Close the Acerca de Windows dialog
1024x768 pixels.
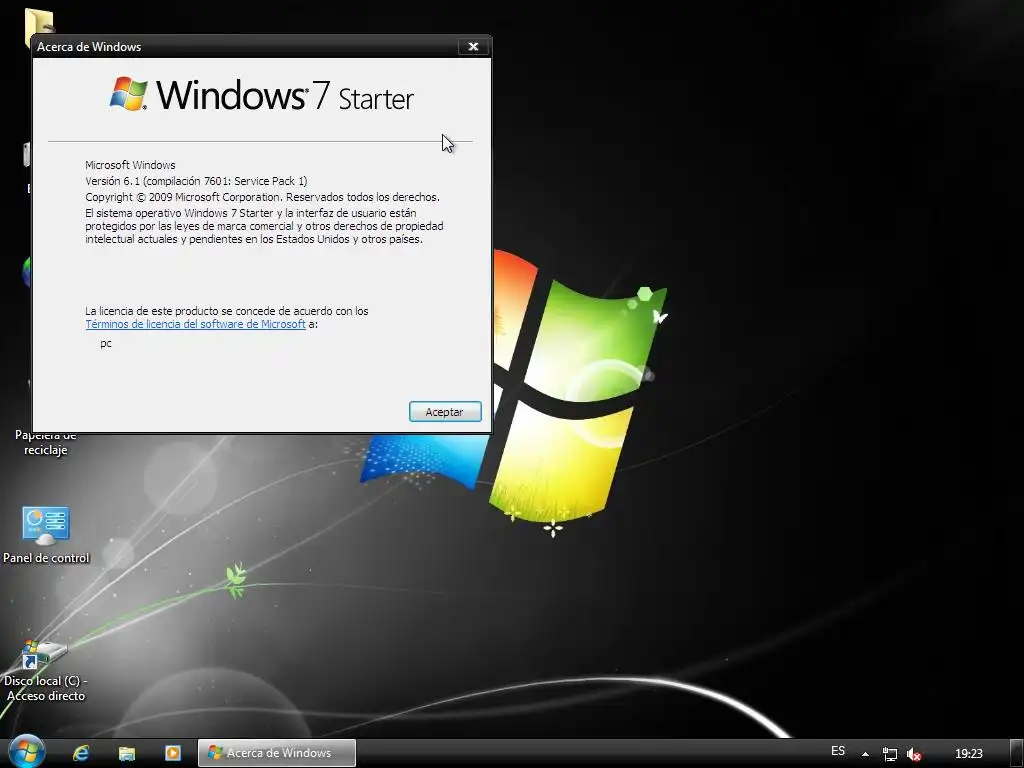473,46
